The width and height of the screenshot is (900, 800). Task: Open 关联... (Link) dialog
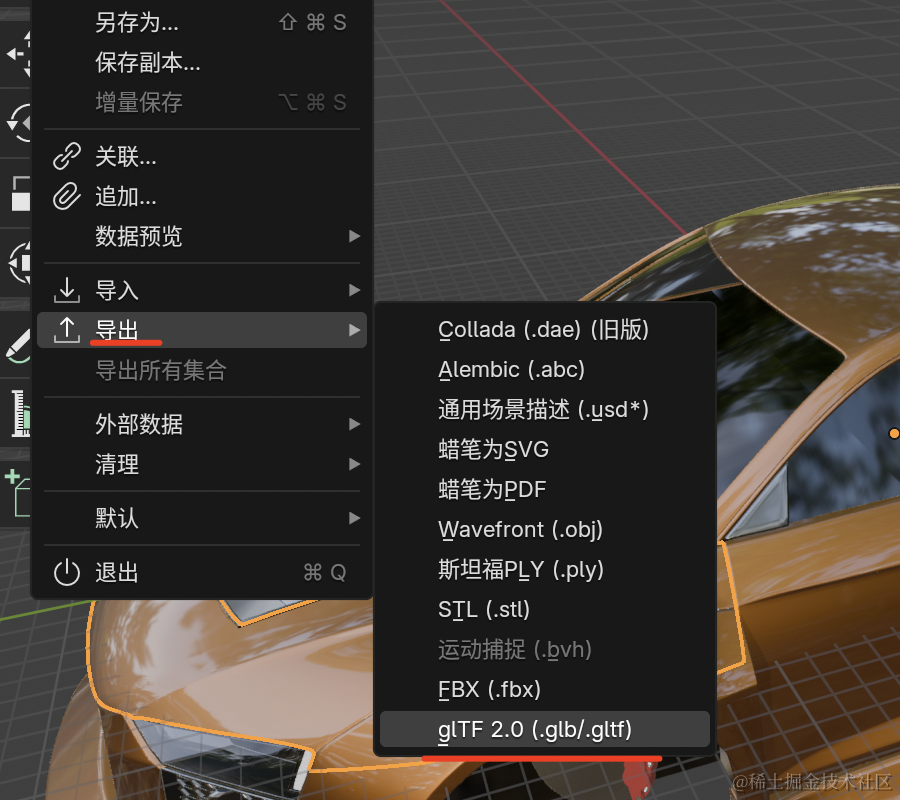(x=201, y=156)
